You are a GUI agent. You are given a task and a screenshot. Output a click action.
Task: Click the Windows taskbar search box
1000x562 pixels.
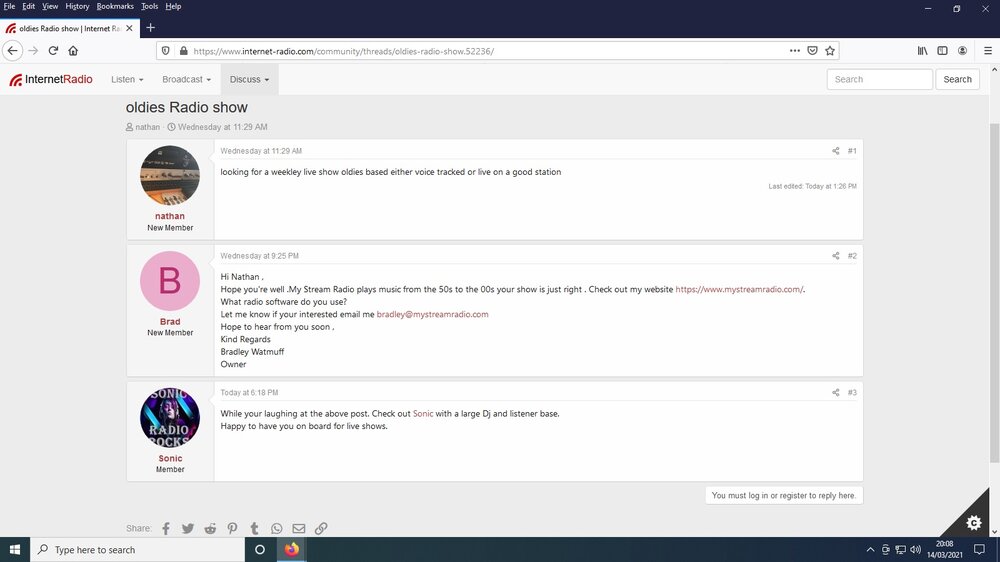[x=137, y=549]
